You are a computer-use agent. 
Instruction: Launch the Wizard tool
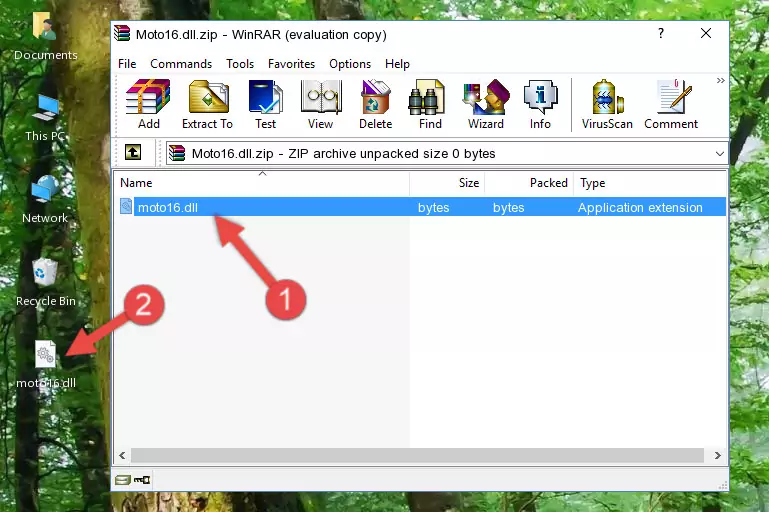pos(486,104)
